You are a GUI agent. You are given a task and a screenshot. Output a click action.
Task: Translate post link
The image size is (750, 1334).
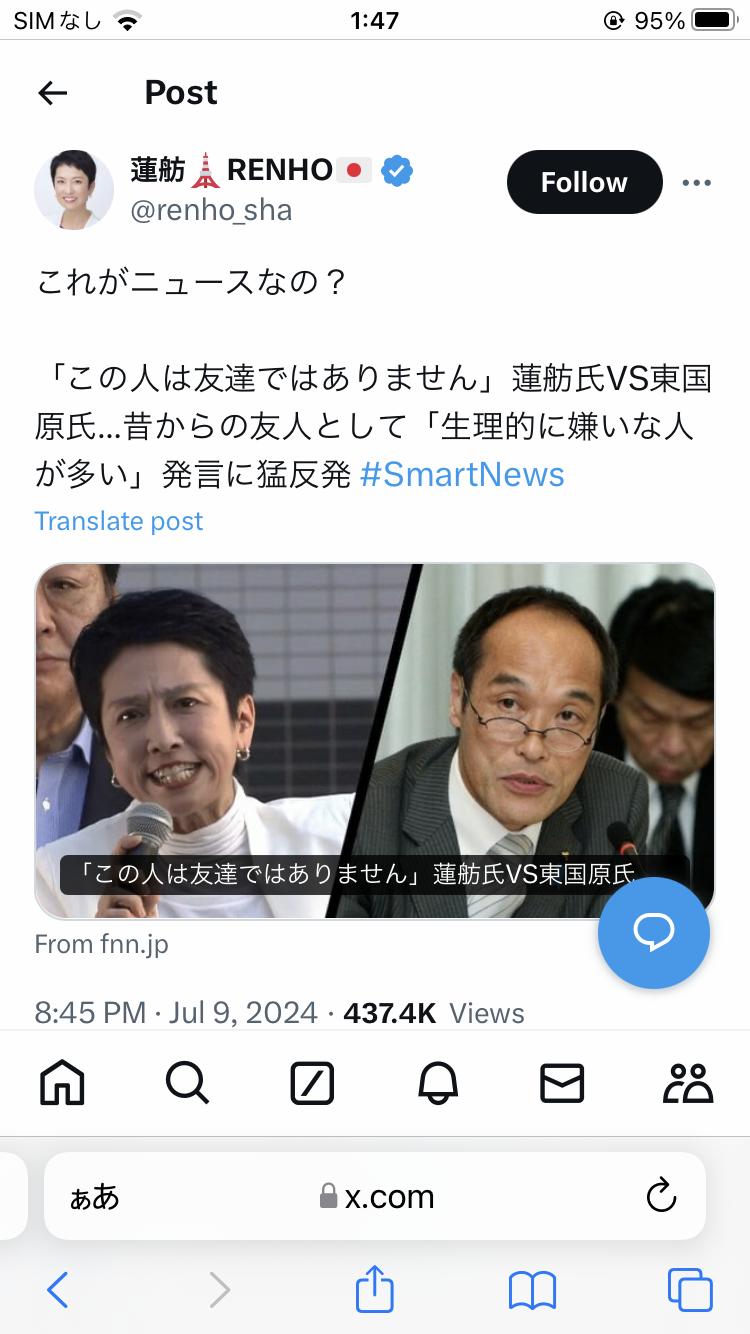(x=119, y=521)
